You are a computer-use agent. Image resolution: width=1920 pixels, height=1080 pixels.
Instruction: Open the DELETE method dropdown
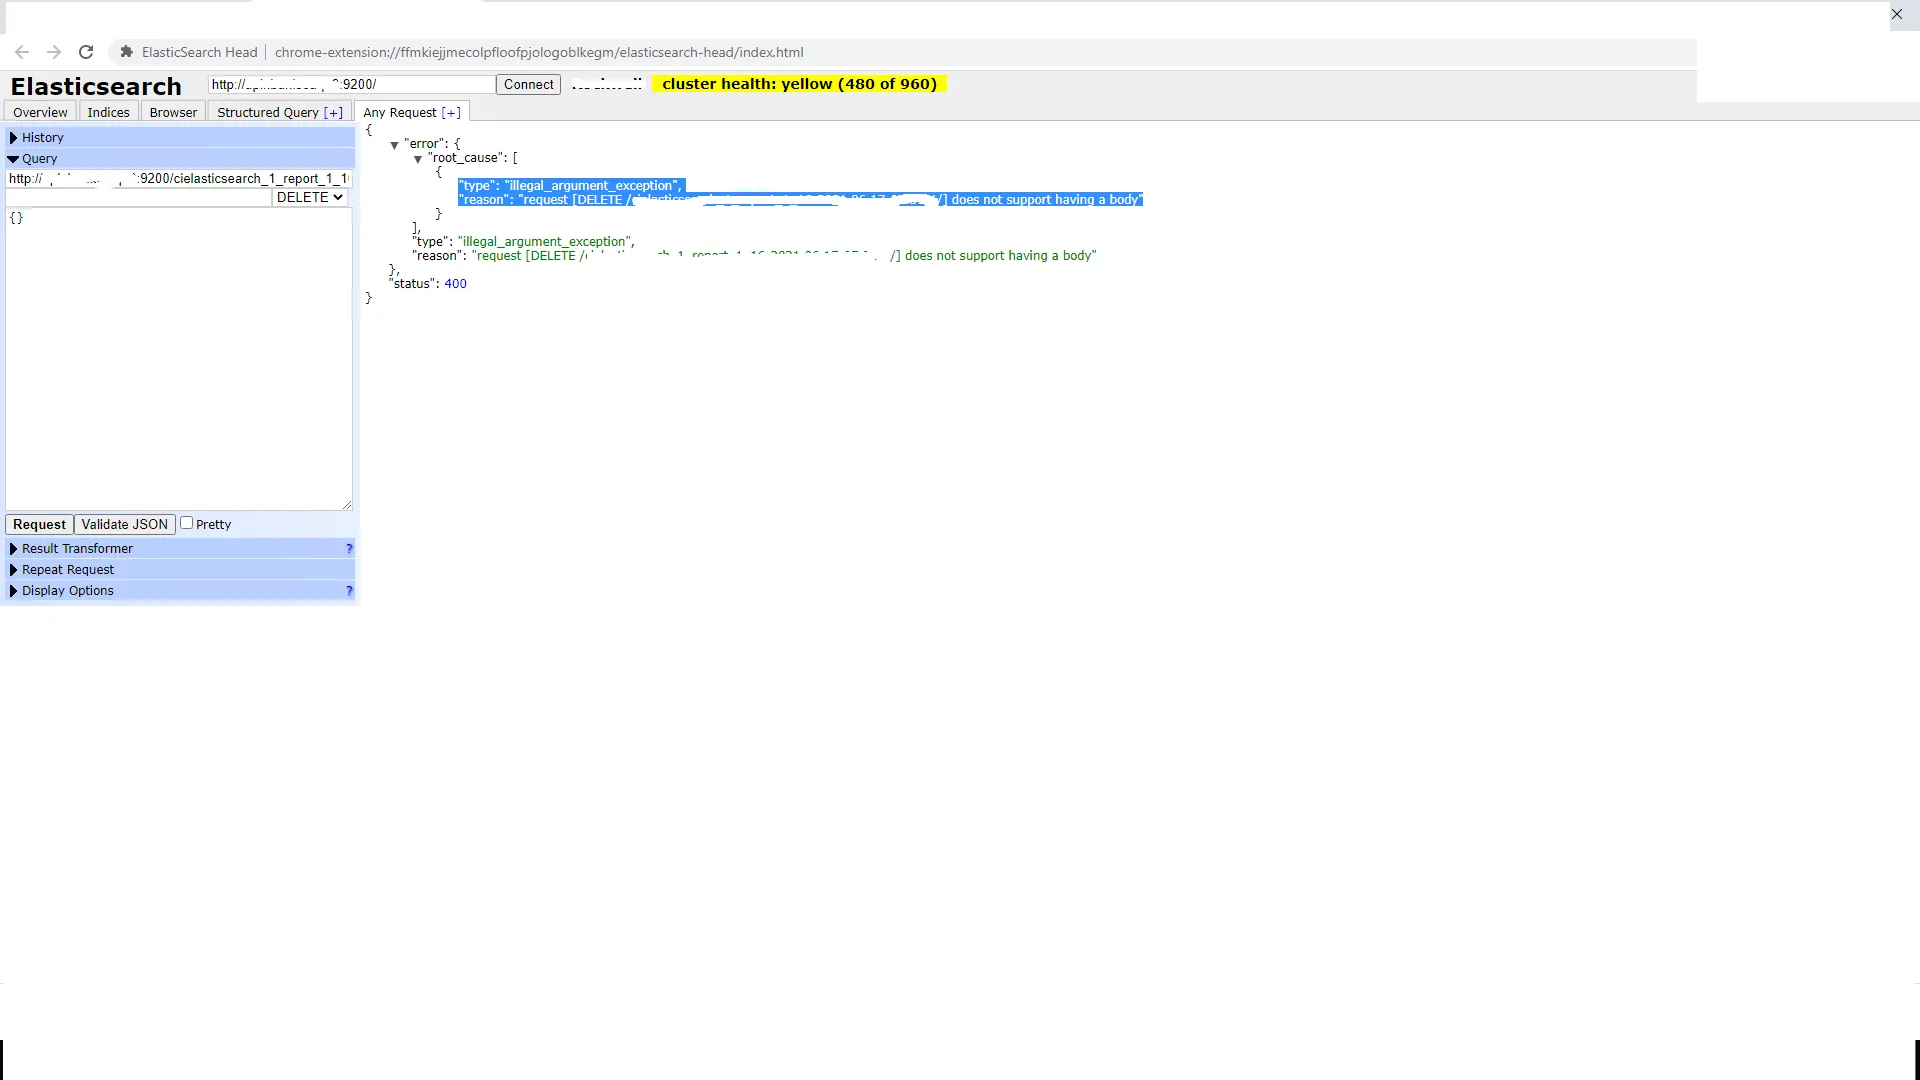[310, 198]
